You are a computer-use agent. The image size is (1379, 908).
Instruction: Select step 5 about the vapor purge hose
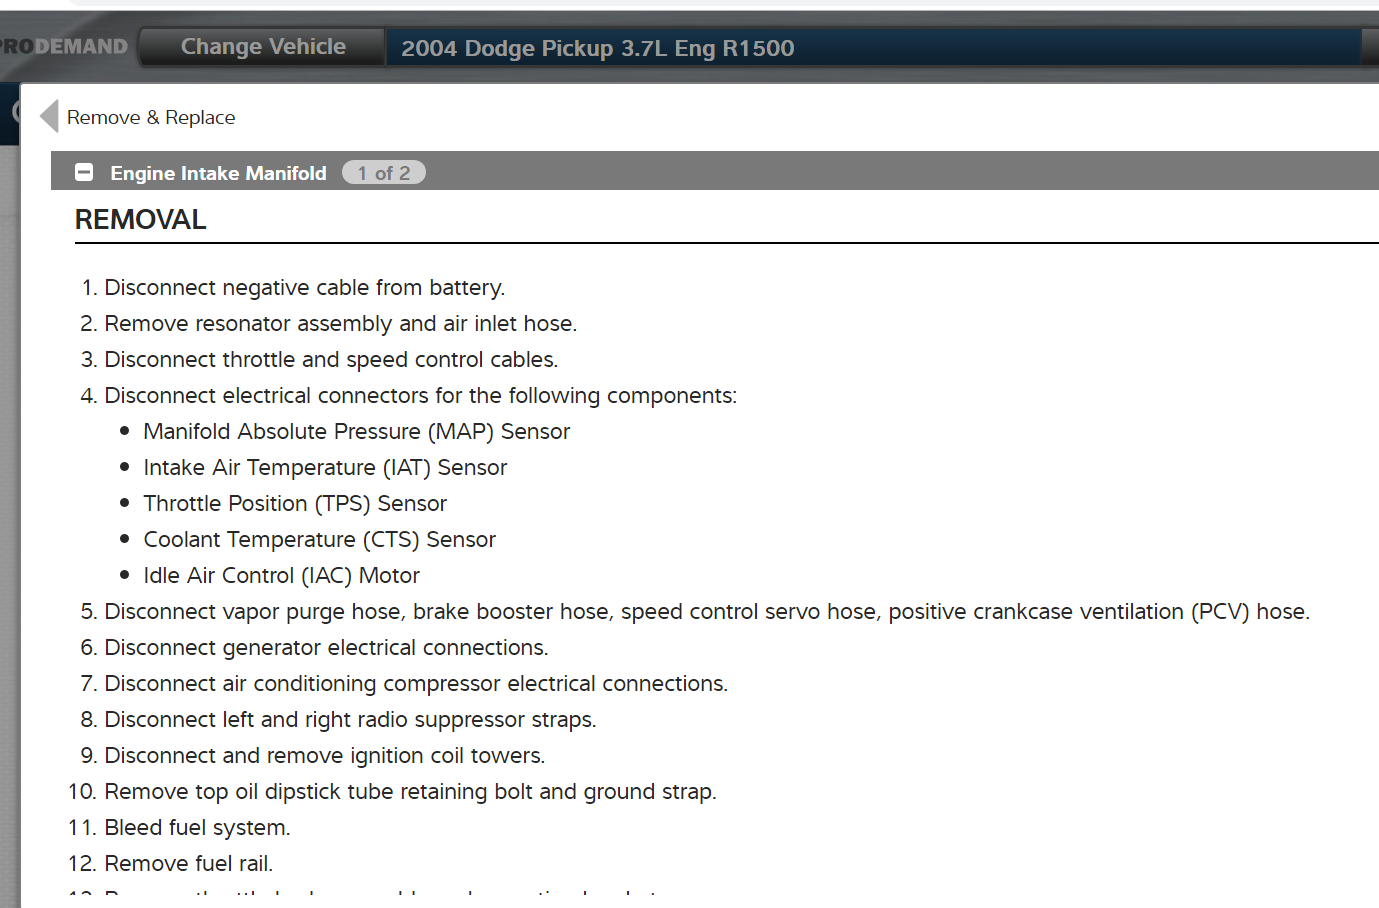pyautogui.click(x=706, y=612)
